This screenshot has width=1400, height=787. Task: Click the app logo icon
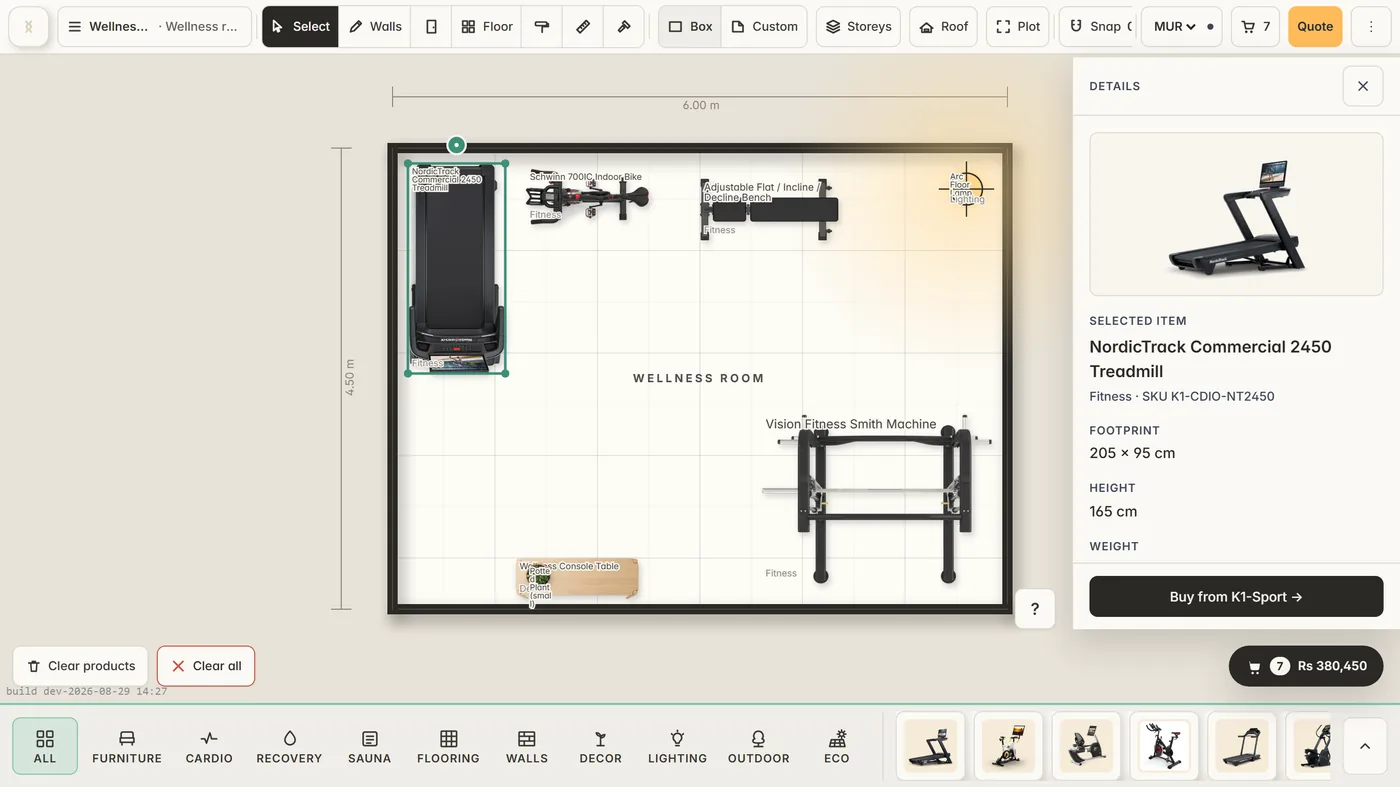point(28,27)
